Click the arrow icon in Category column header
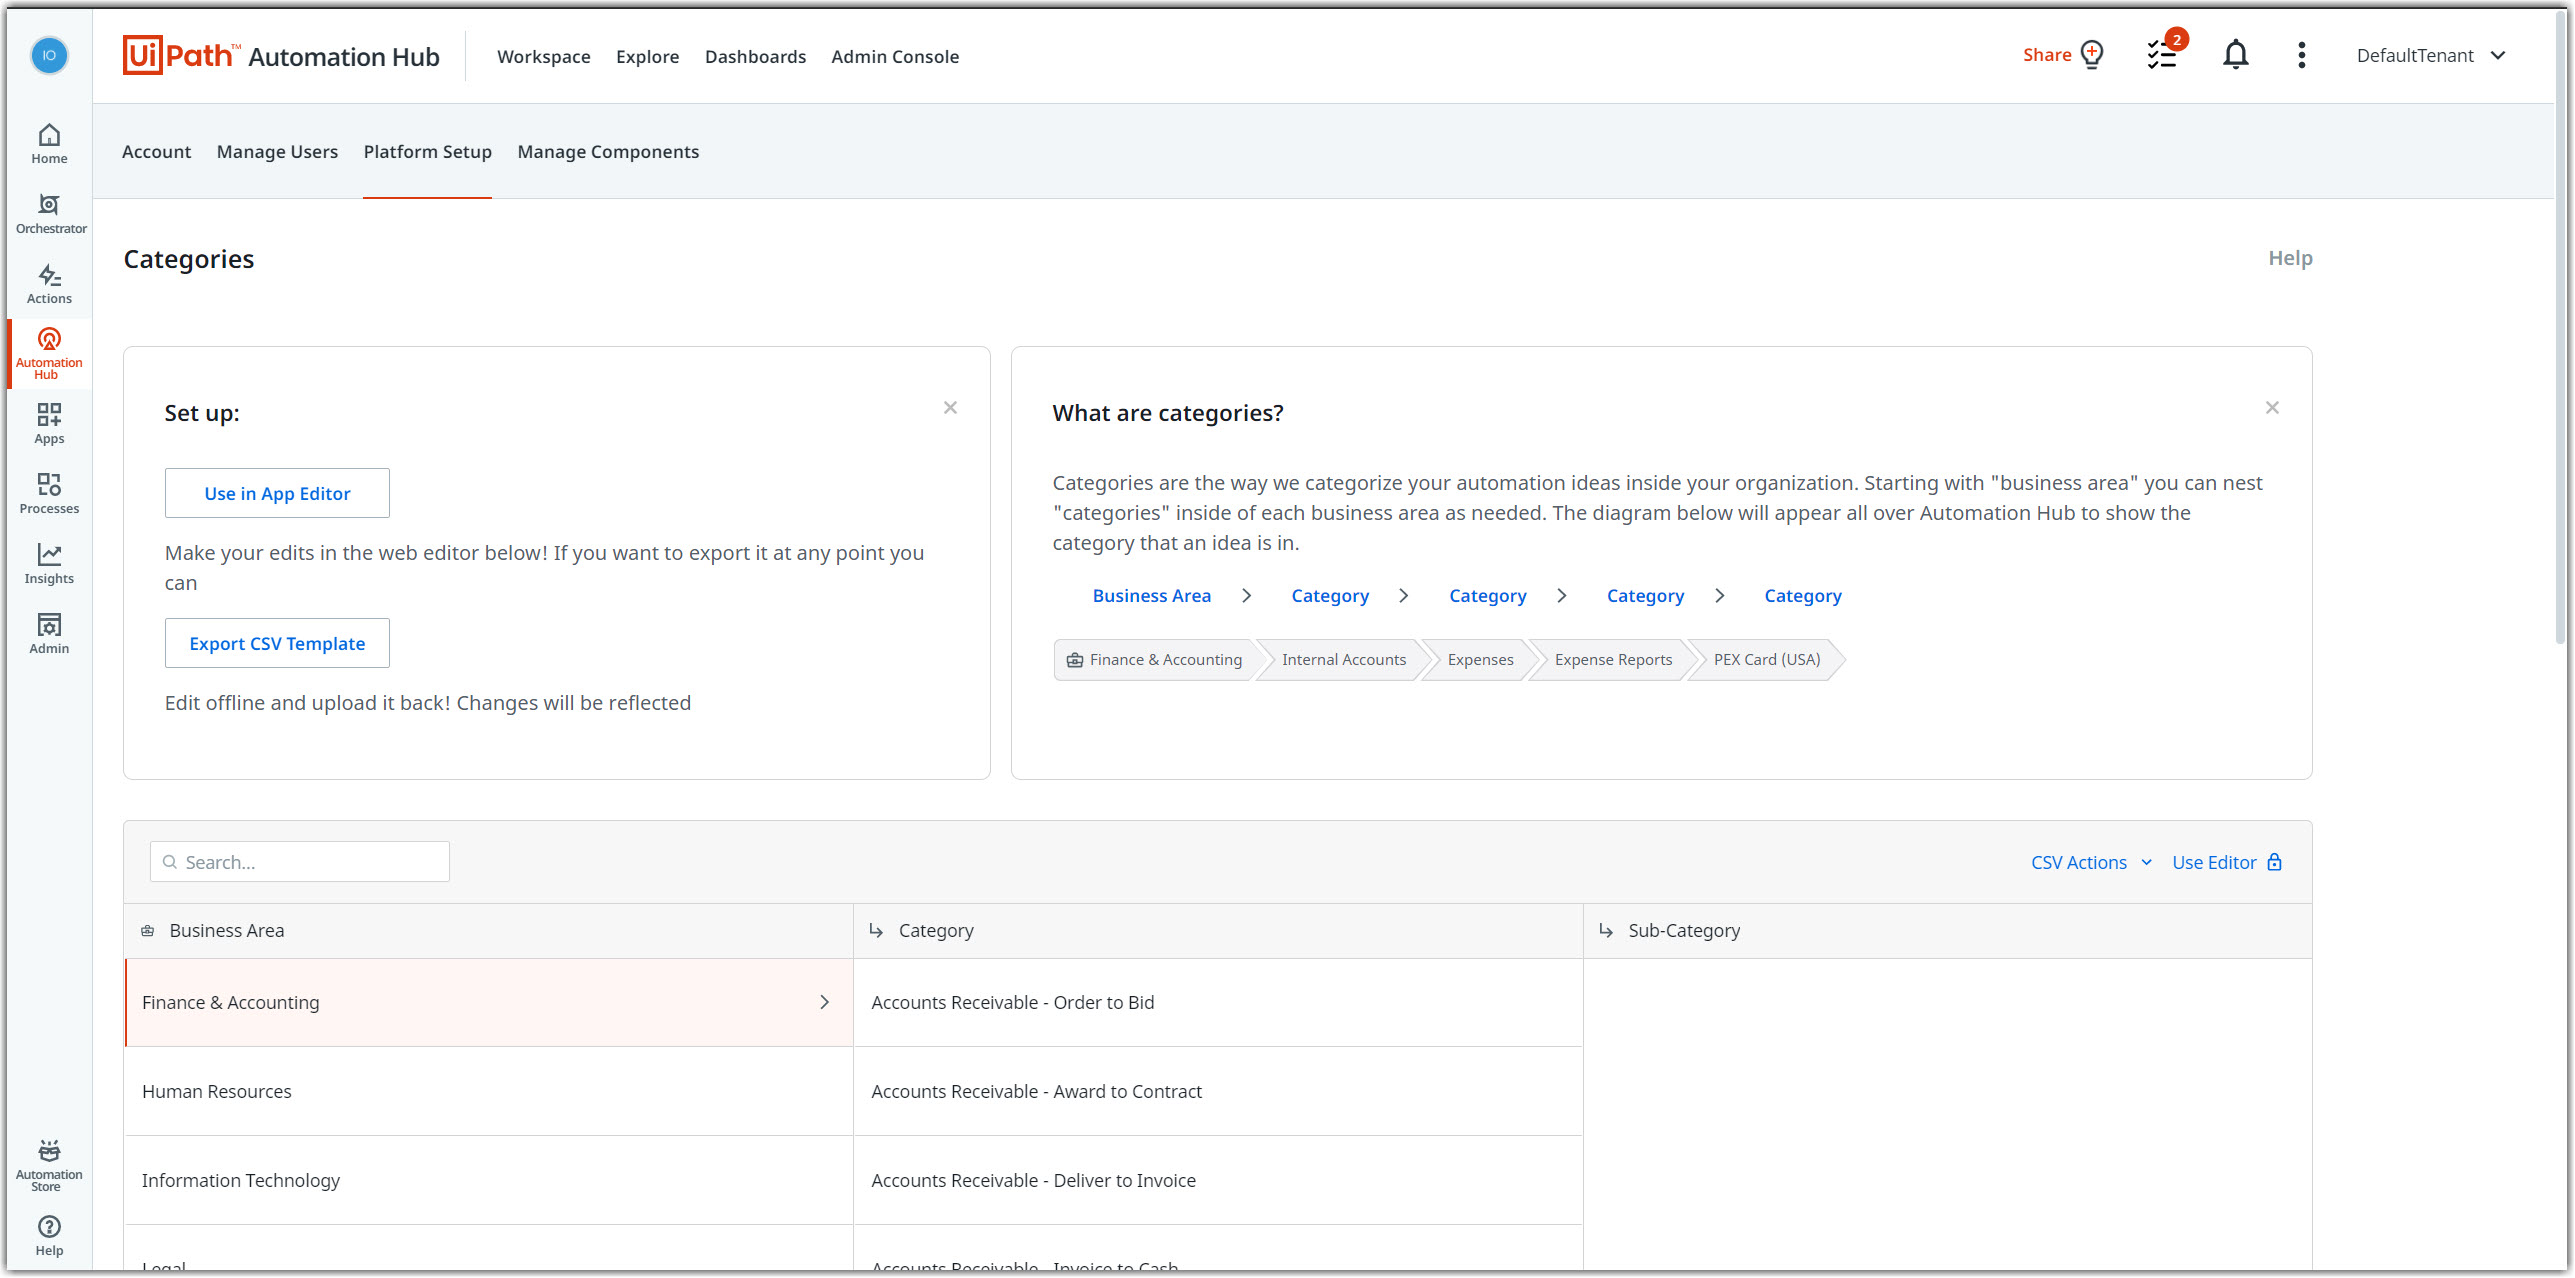Viewport: 2575px width, 1278px height. click(876, 931)
